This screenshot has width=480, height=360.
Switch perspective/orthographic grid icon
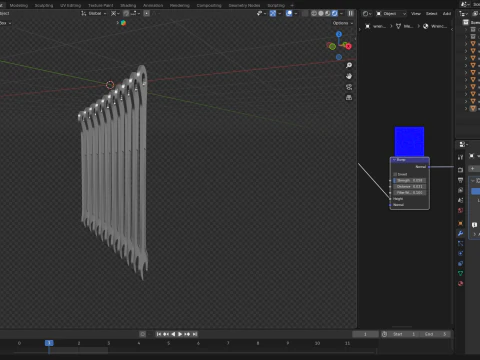click(x=349, y=98)
